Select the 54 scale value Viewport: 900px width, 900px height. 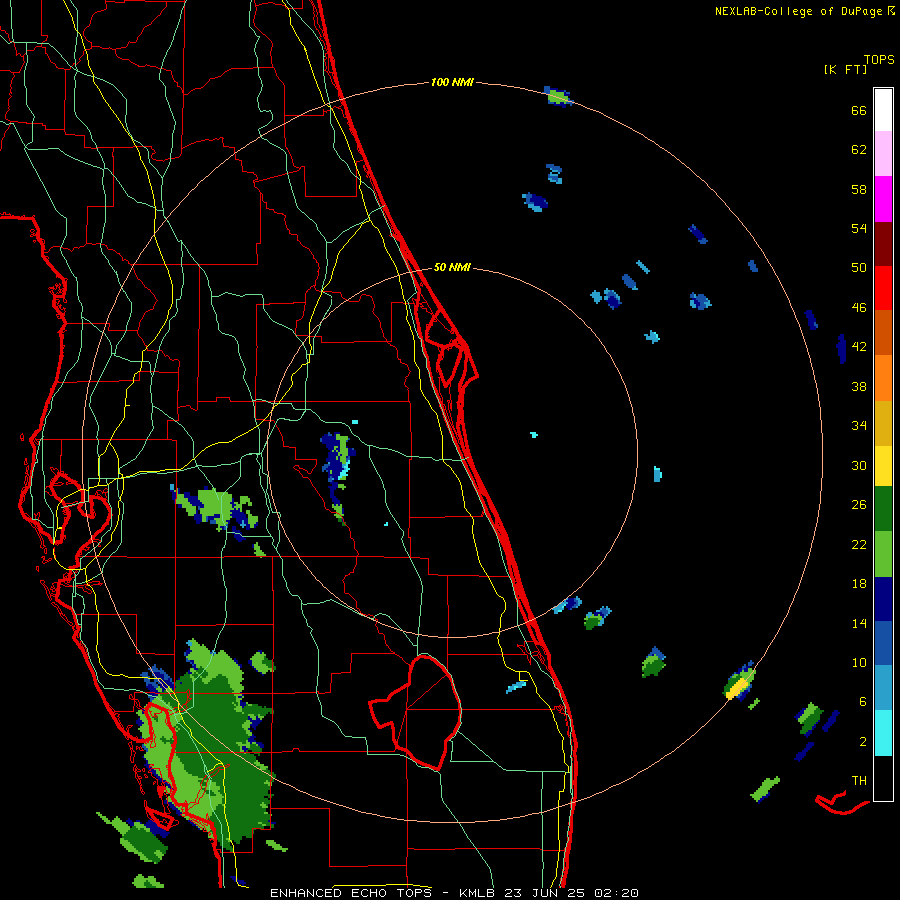[859, 228]
